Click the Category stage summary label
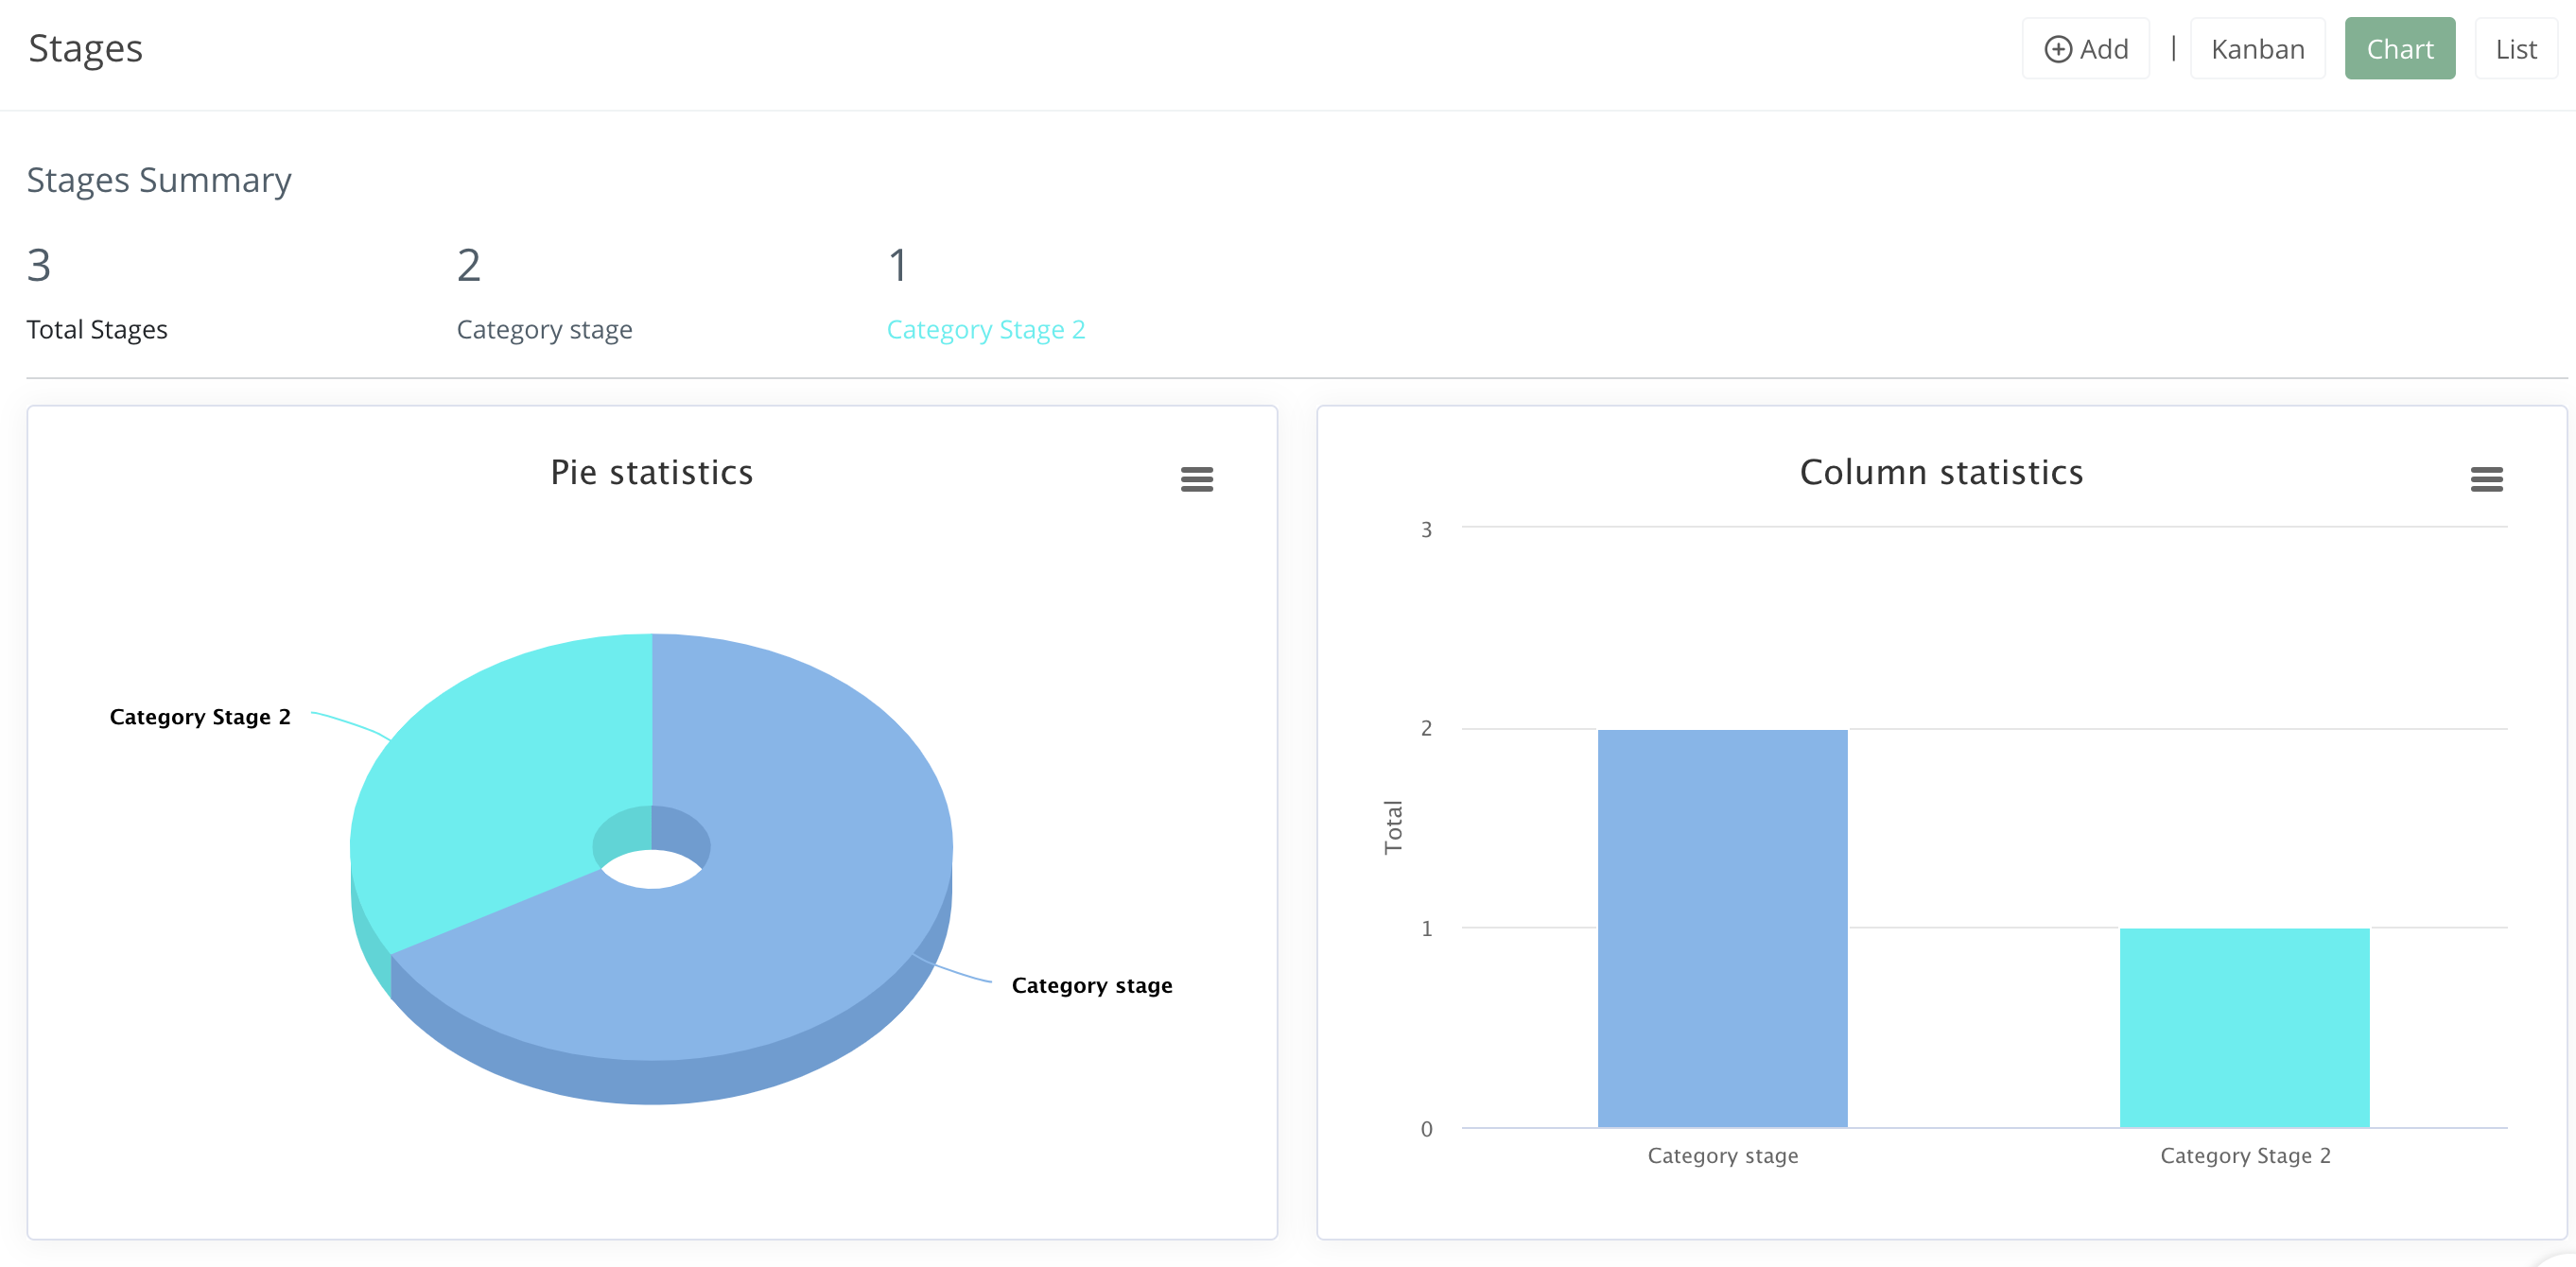2576x1267 pixels. pyautogui.click(x=545, y=329)
